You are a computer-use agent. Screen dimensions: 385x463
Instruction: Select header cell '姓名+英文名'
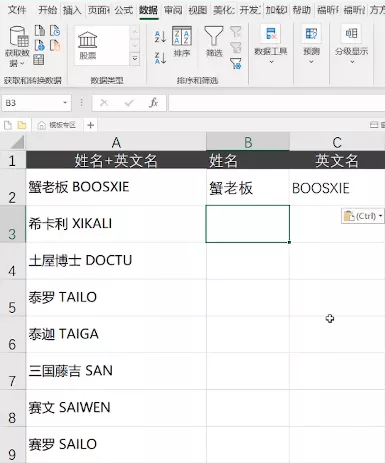pos(116,160)
